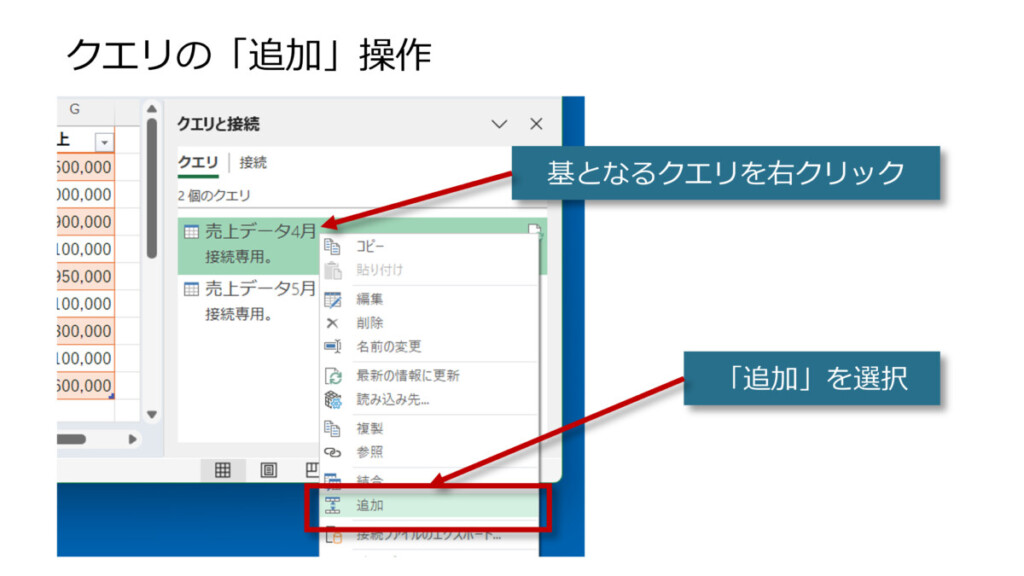
Task: Click the 編集 (Edit) query icon
Action: tap(333, 299)
